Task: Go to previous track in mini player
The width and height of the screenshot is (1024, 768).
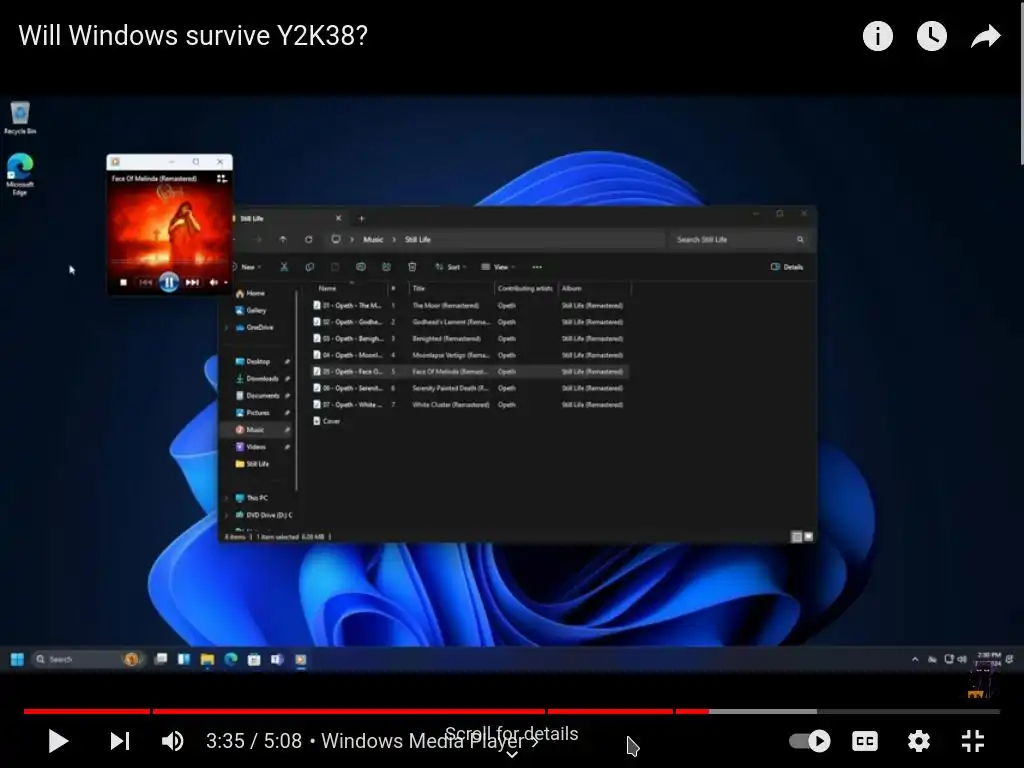Action: click(x=145, y=282)
